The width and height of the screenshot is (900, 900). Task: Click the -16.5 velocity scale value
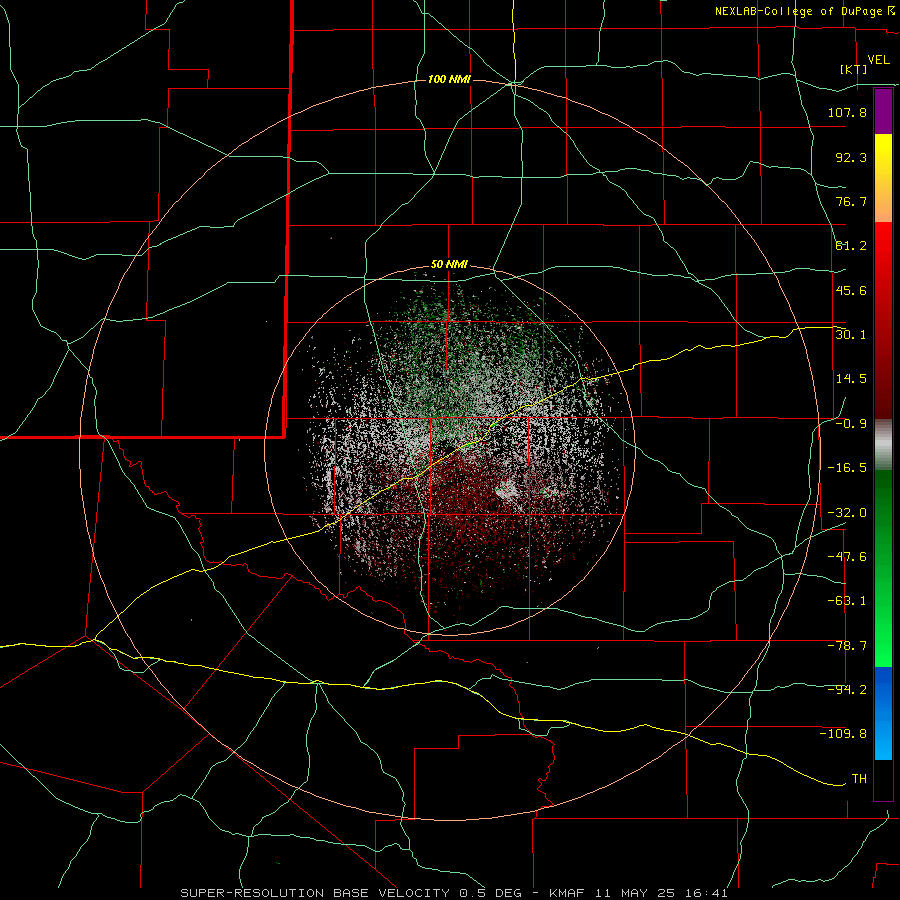click(x=847, y=468)
